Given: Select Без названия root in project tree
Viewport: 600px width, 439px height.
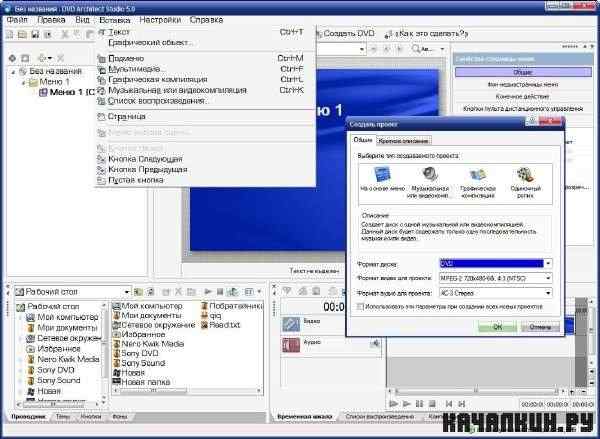Looking at the screenshot, I should coord(55,71).
